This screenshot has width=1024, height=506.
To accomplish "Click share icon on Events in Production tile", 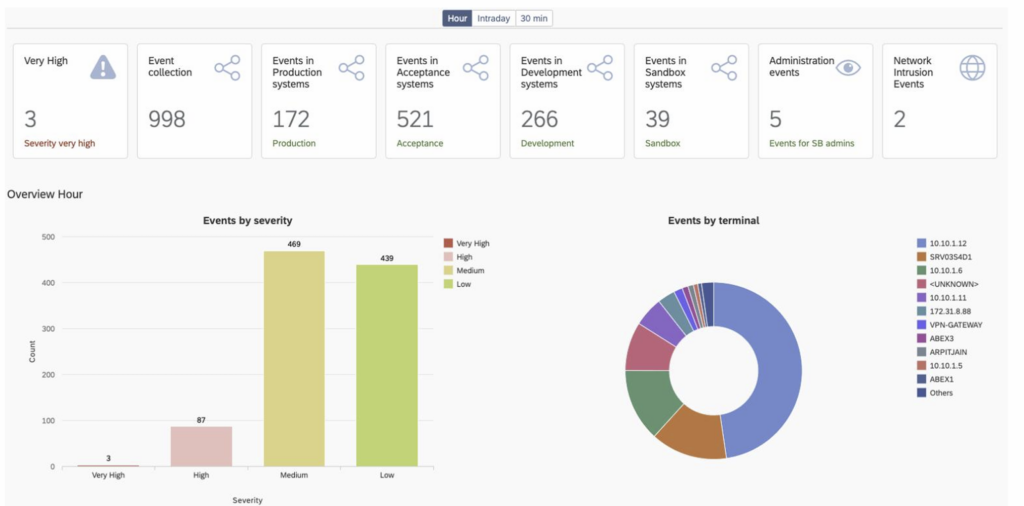I will point(351,67).
